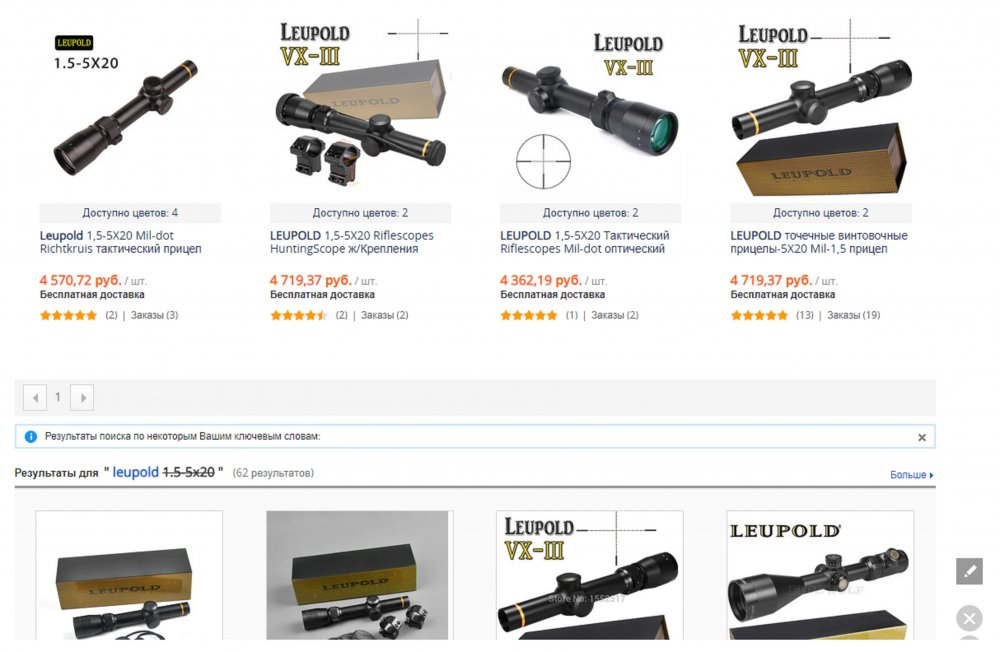Open bottom-row thumbnail with large LEUPOLD scope
Viewport: 1000px width, 652px height.
coord(820,575)
